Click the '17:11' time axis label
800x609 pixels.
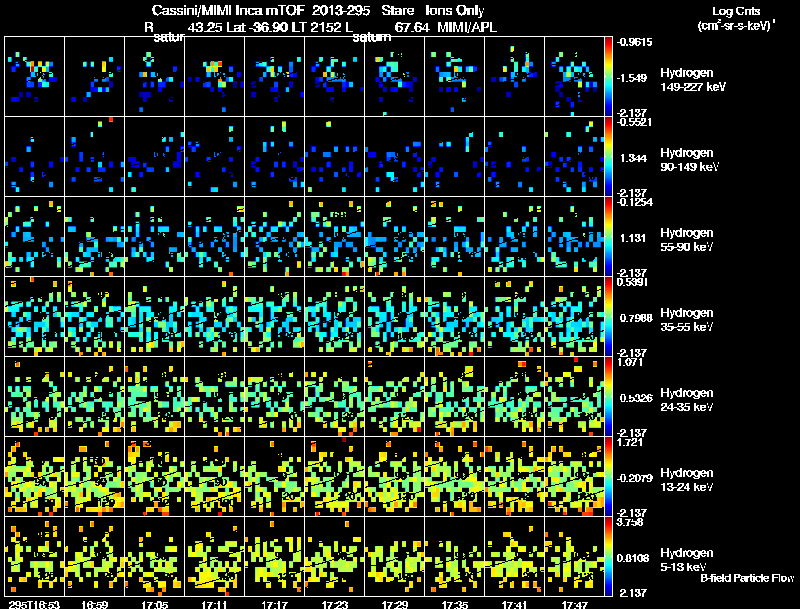tap(214, 604)
